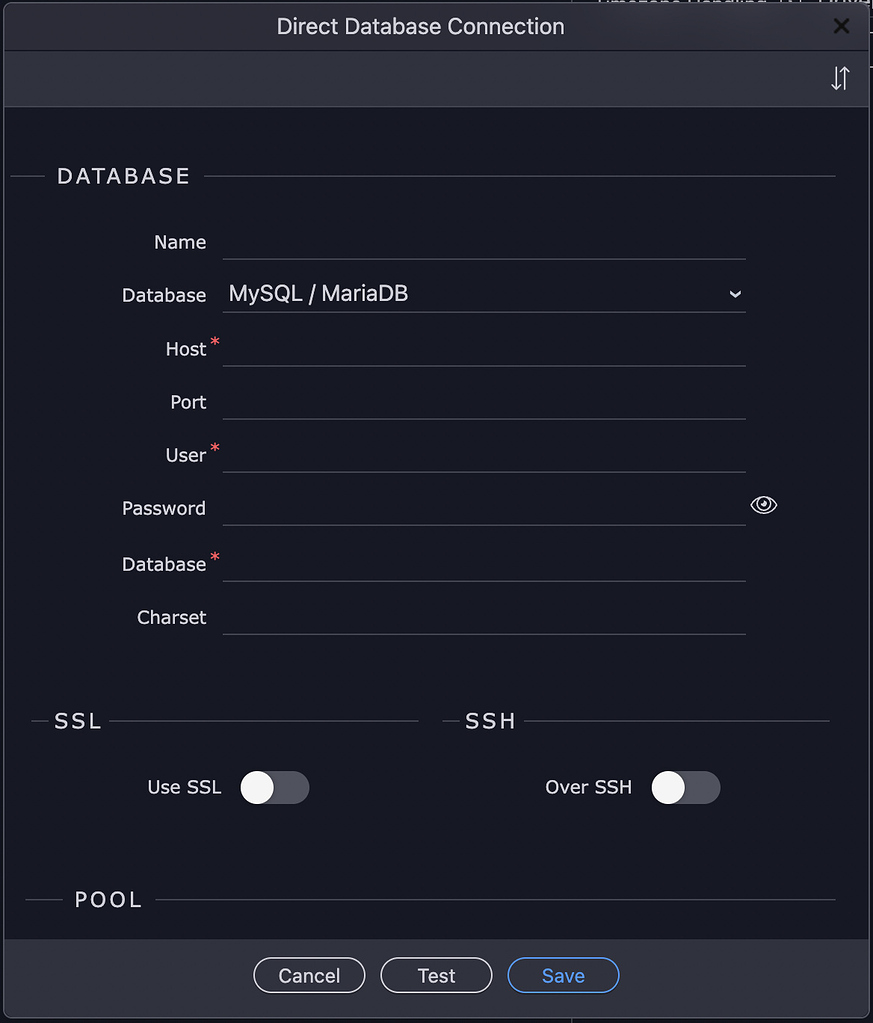Click into the Host field

(483, 349)
